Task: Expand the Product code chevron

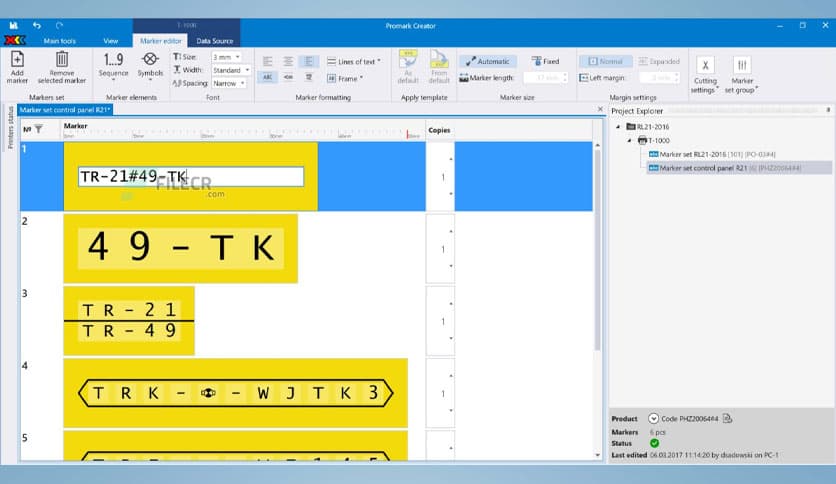Action: [654, 418]
